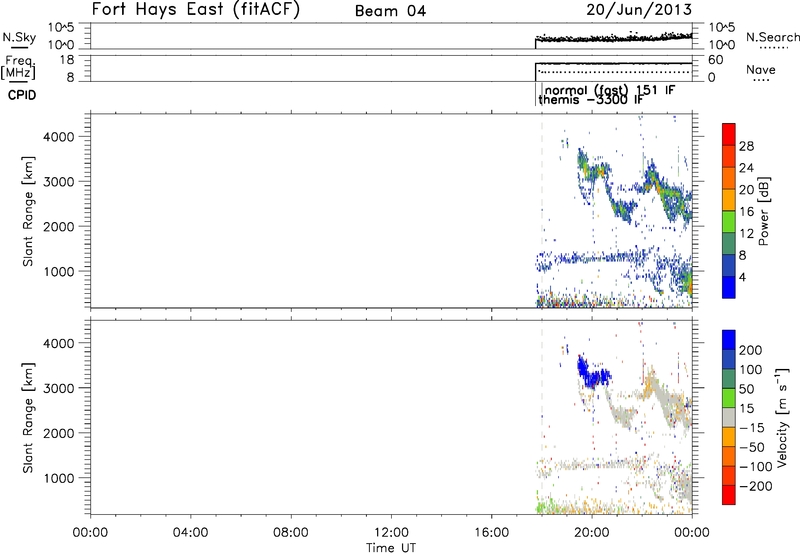Click the '04:00' time axis label
The height and width of the screenshot is (554, 800).
pos(191,533)
